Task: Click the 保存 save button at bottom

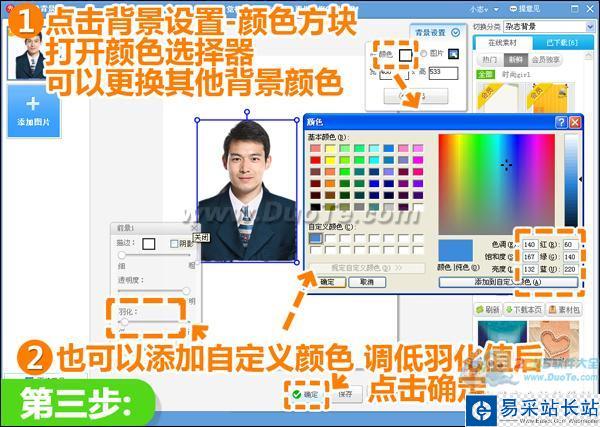Action: pyautogui.click(x=345, y=394)
